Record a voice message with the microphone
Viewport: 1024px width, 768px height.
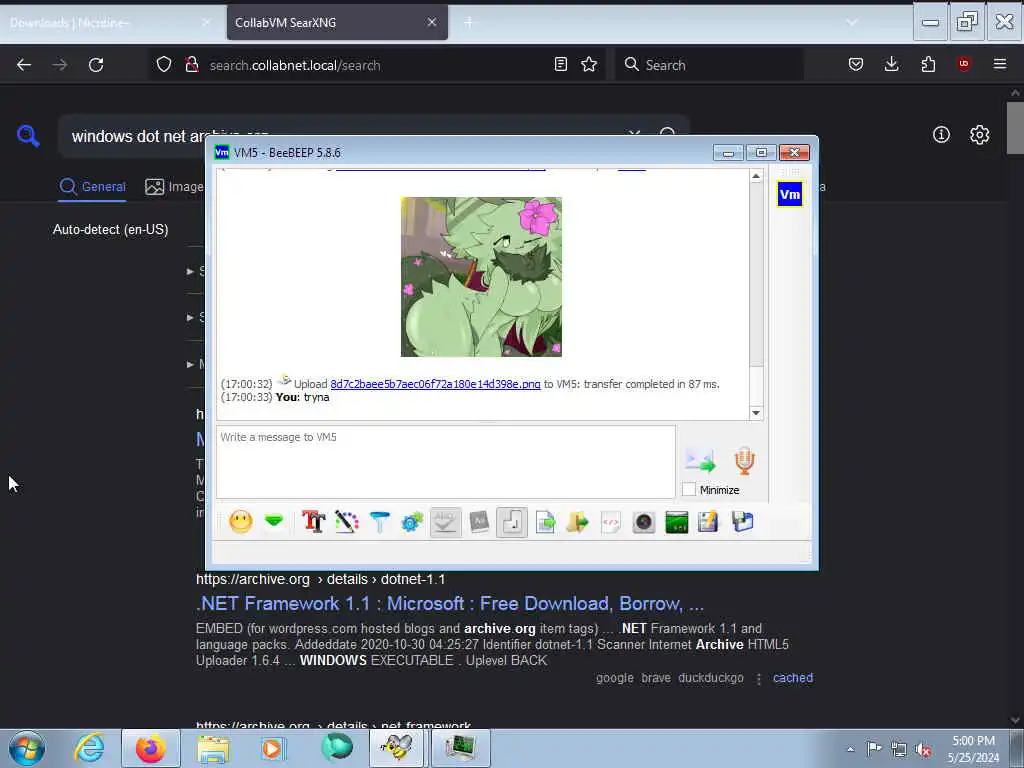(744, 460)
